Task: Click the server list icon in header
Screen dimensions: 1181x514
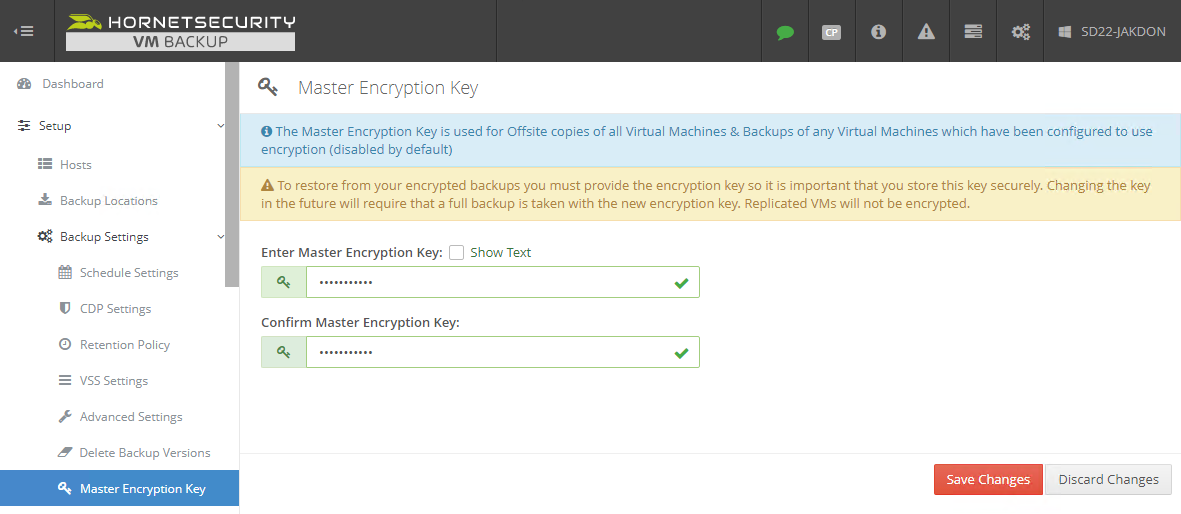Action: coord(973,32)
